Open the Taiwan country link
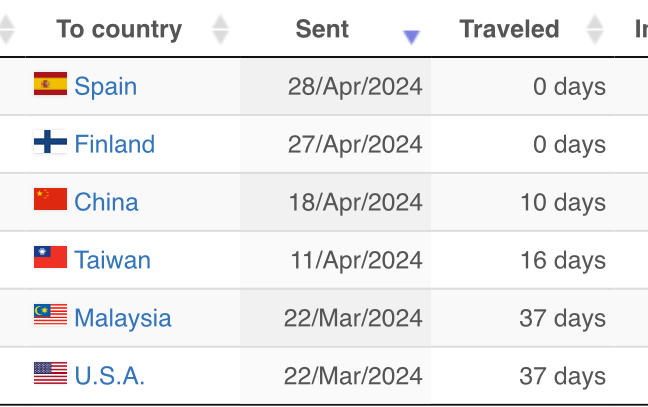The height and width of the screenshot is (407, 648). 112,260
